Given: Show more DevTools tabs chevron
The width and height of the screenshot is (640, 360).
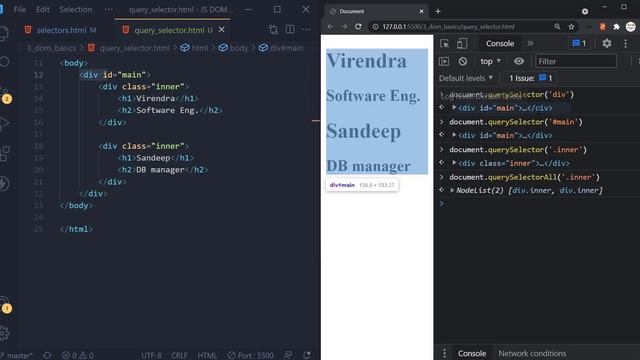Looking at the screenshot, I should 530,43.
